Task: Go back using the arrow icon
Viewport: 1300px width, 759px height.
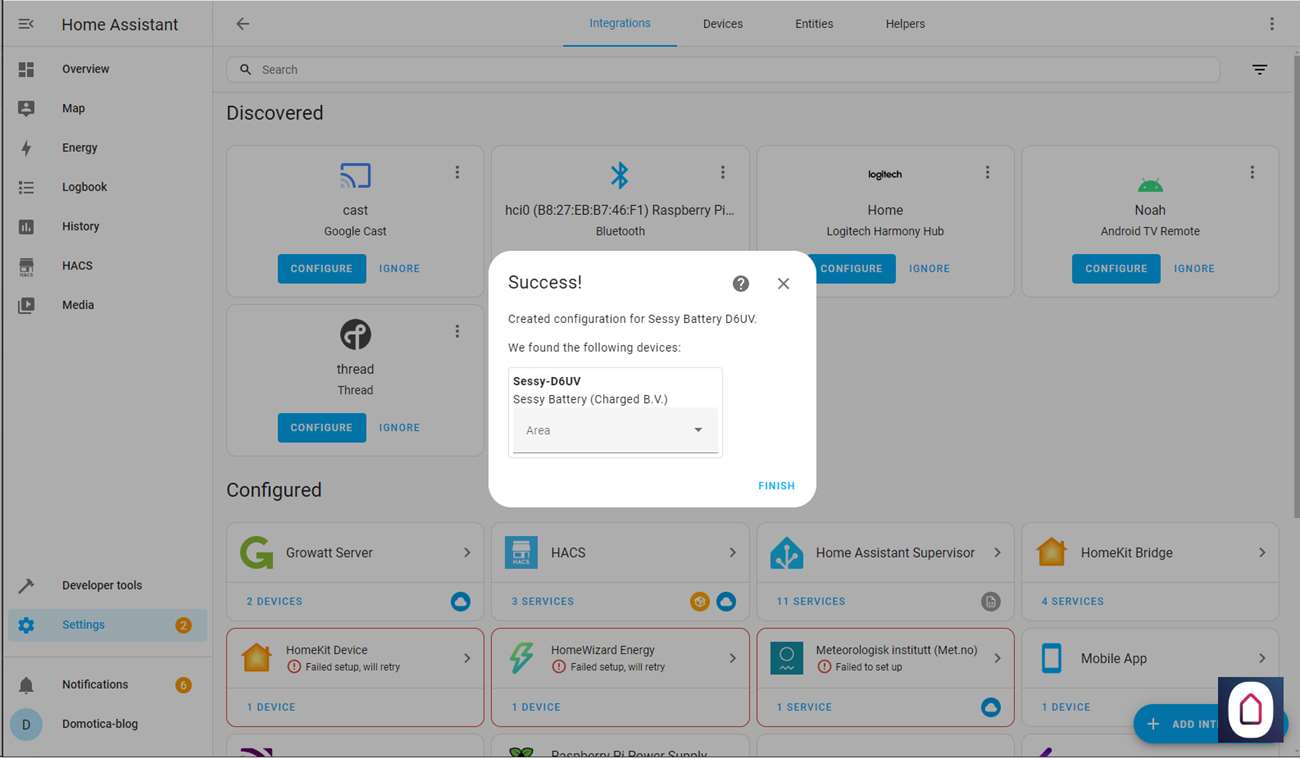Action: coord(243,24)
